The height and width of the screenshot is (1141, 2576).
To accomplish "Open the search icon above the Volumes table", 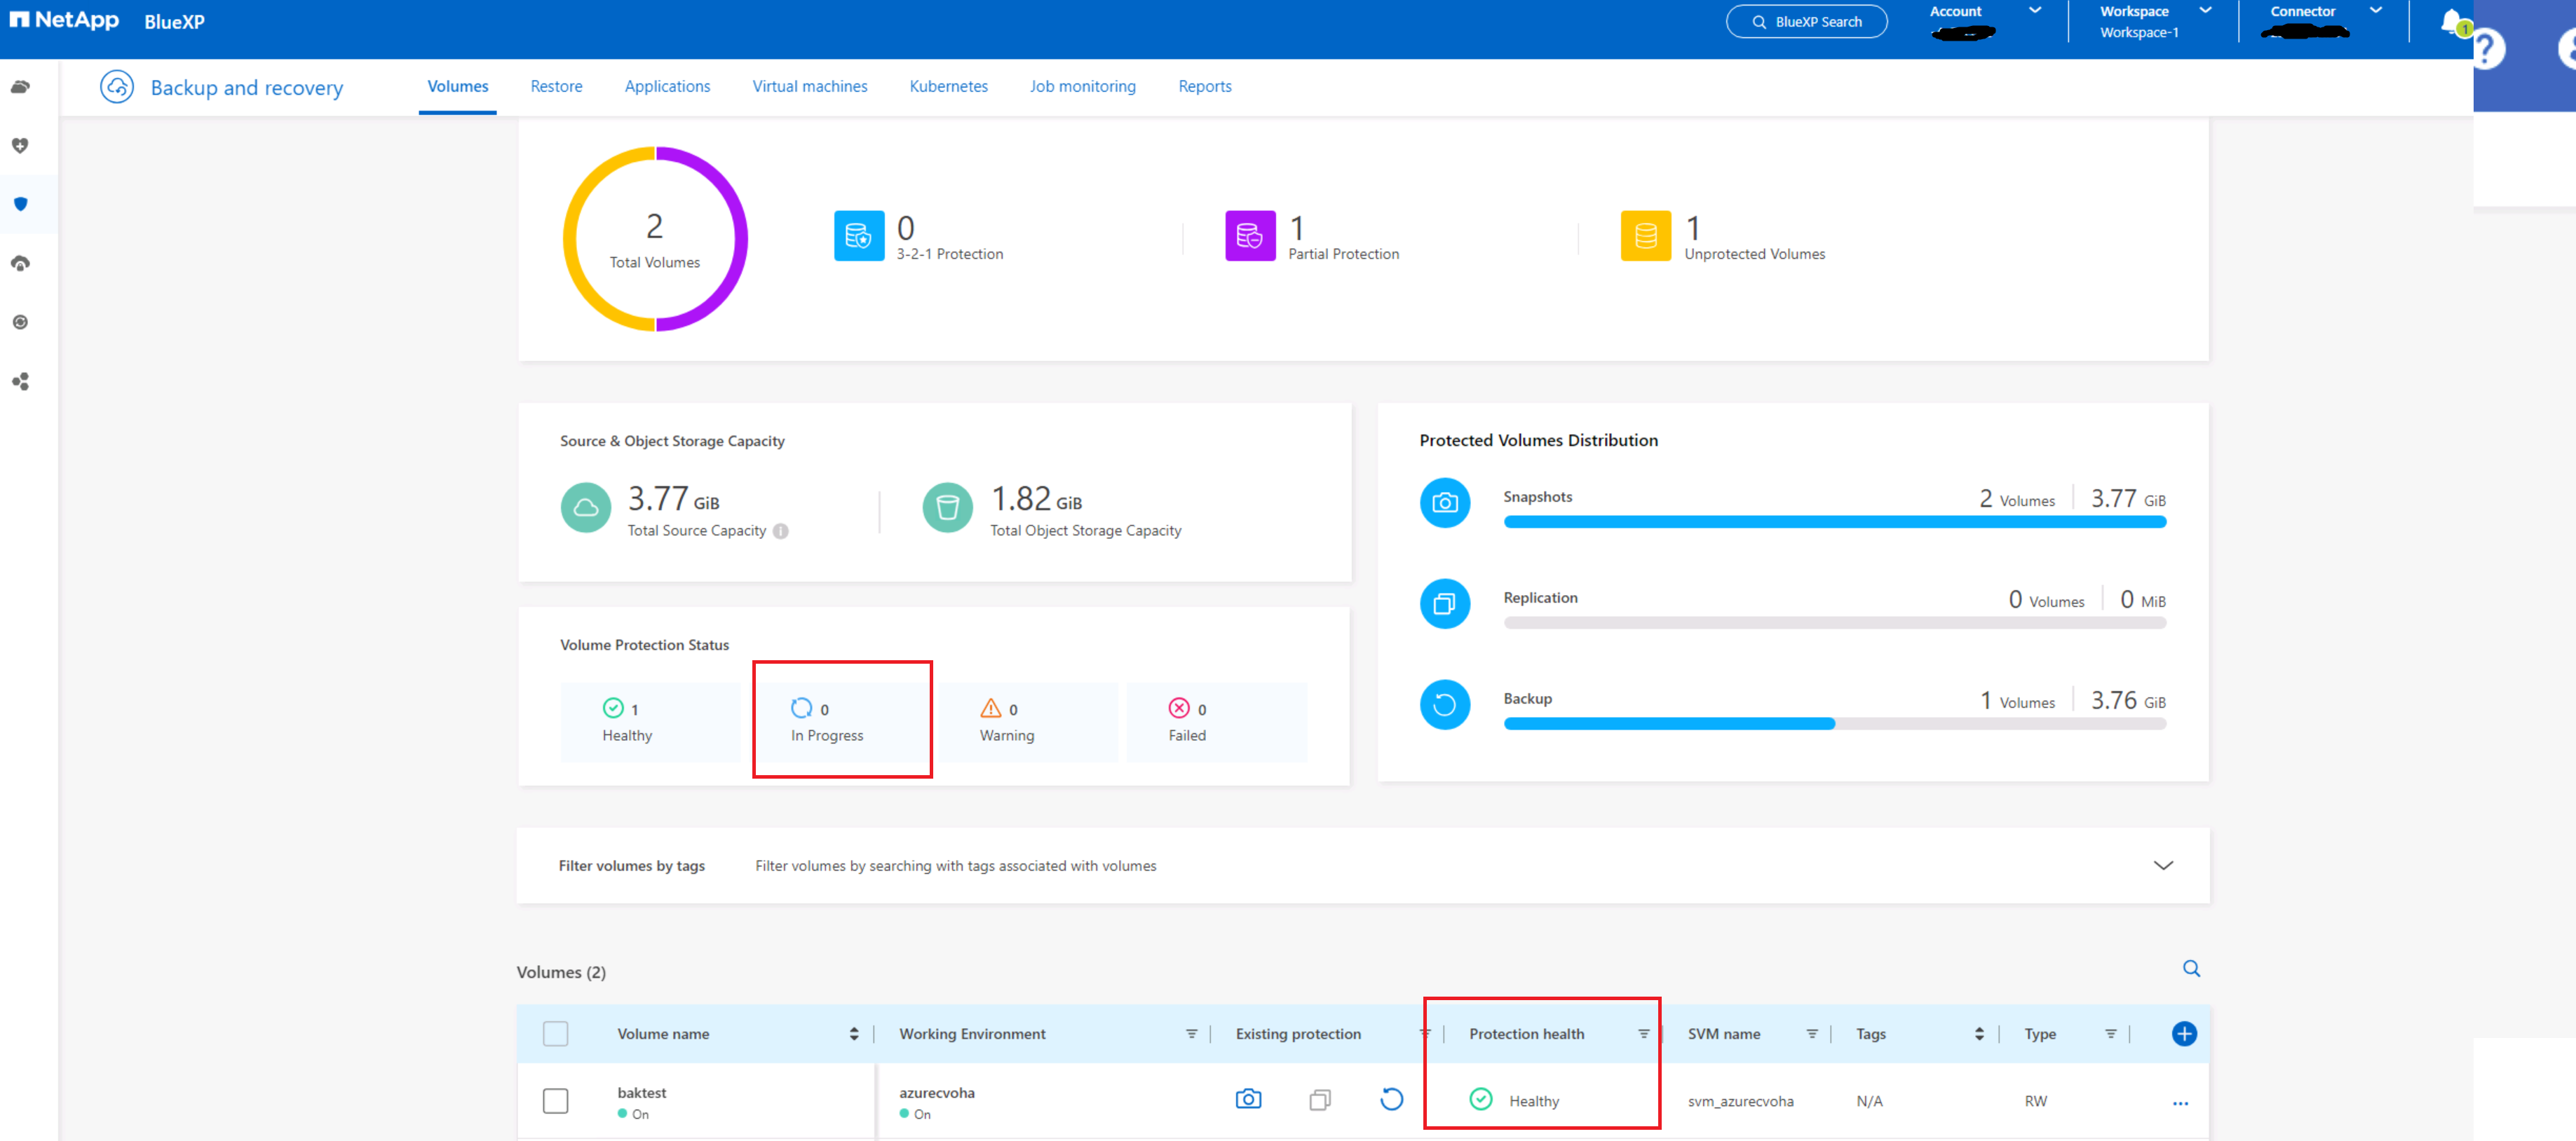I will [2191, 969].
